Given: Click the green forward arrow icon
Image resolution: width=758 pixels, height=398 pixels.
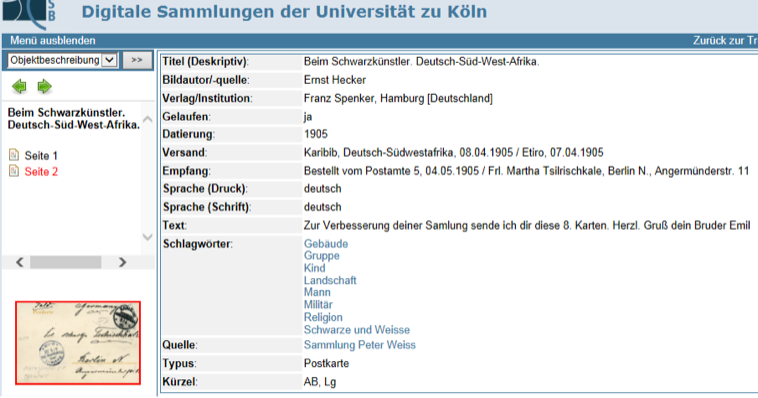Looking at the screenshot, I should pyautogui.click(x=44, y=87).
